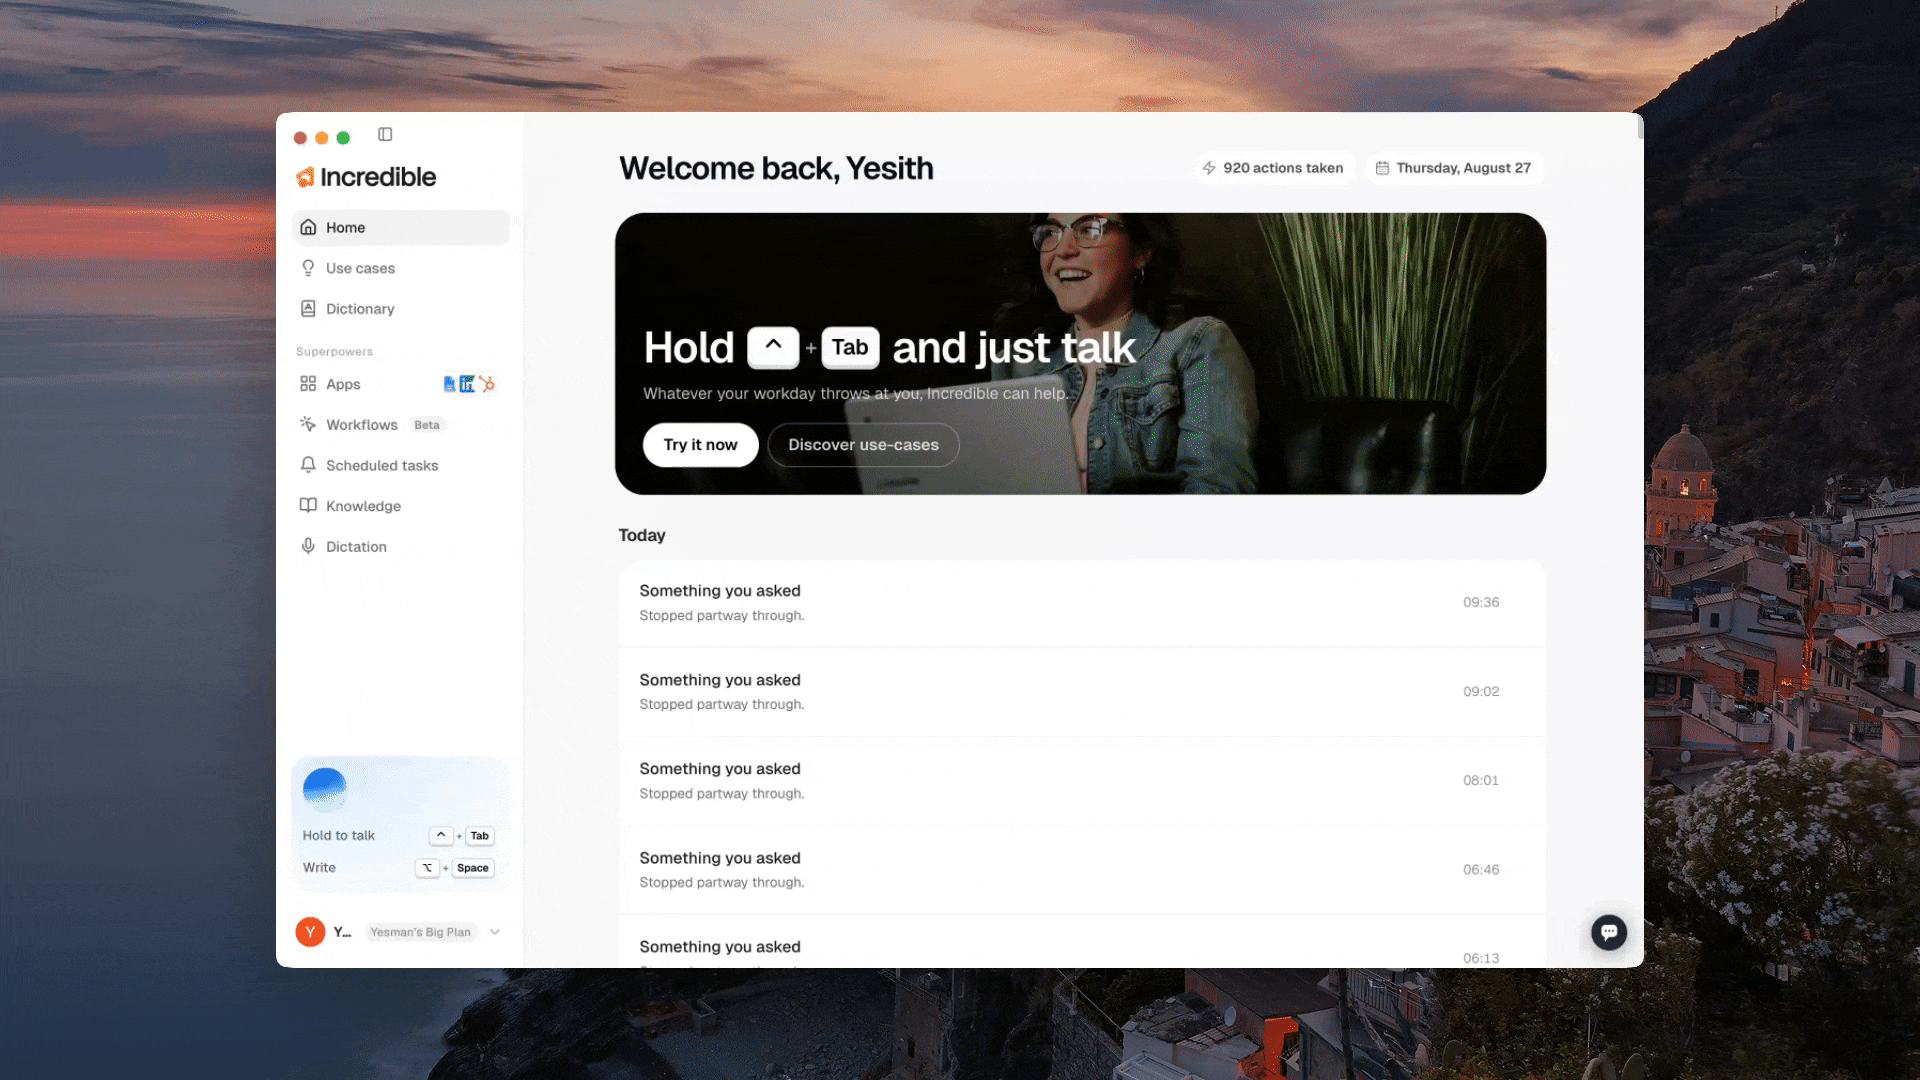1920x1080 pixels.
Task: Click the Incredible logo icon
Action: [x=305, y=177]
